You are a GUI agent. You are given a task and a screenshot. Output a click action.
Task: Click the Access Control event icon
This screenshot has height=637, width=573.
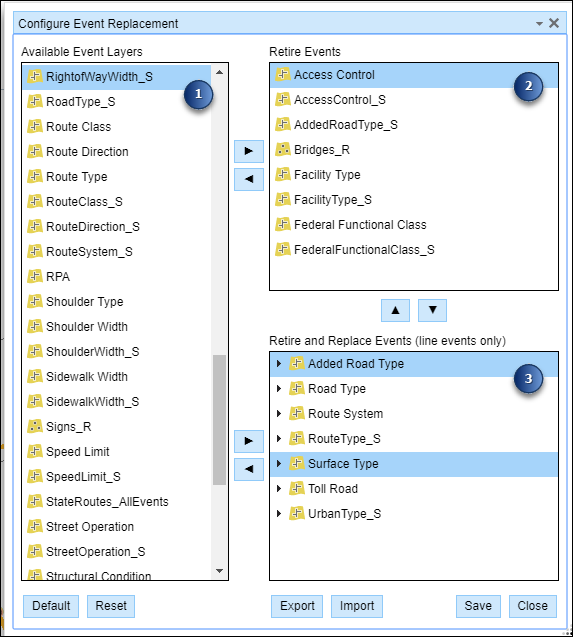(283, 75)
